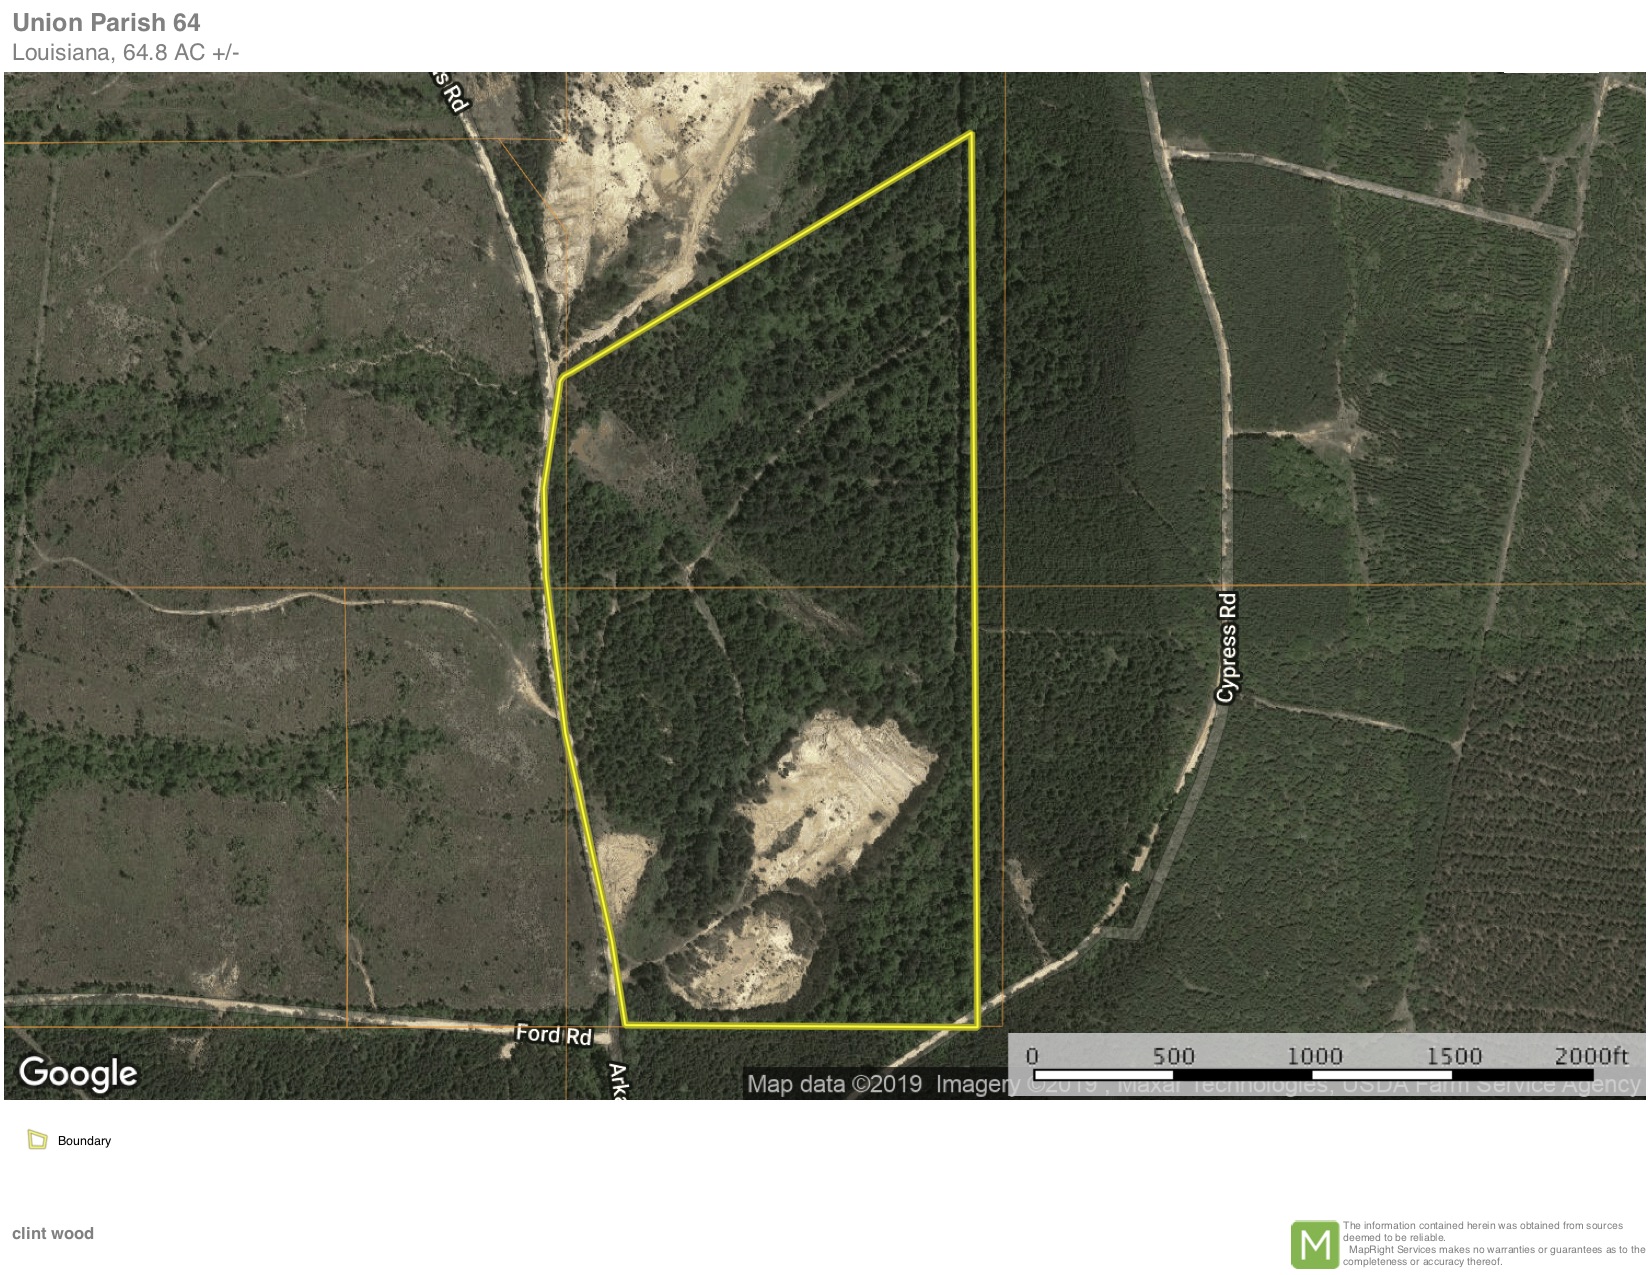
Task: Open the Map data ©2019 attribution text
Action: 834,1084
